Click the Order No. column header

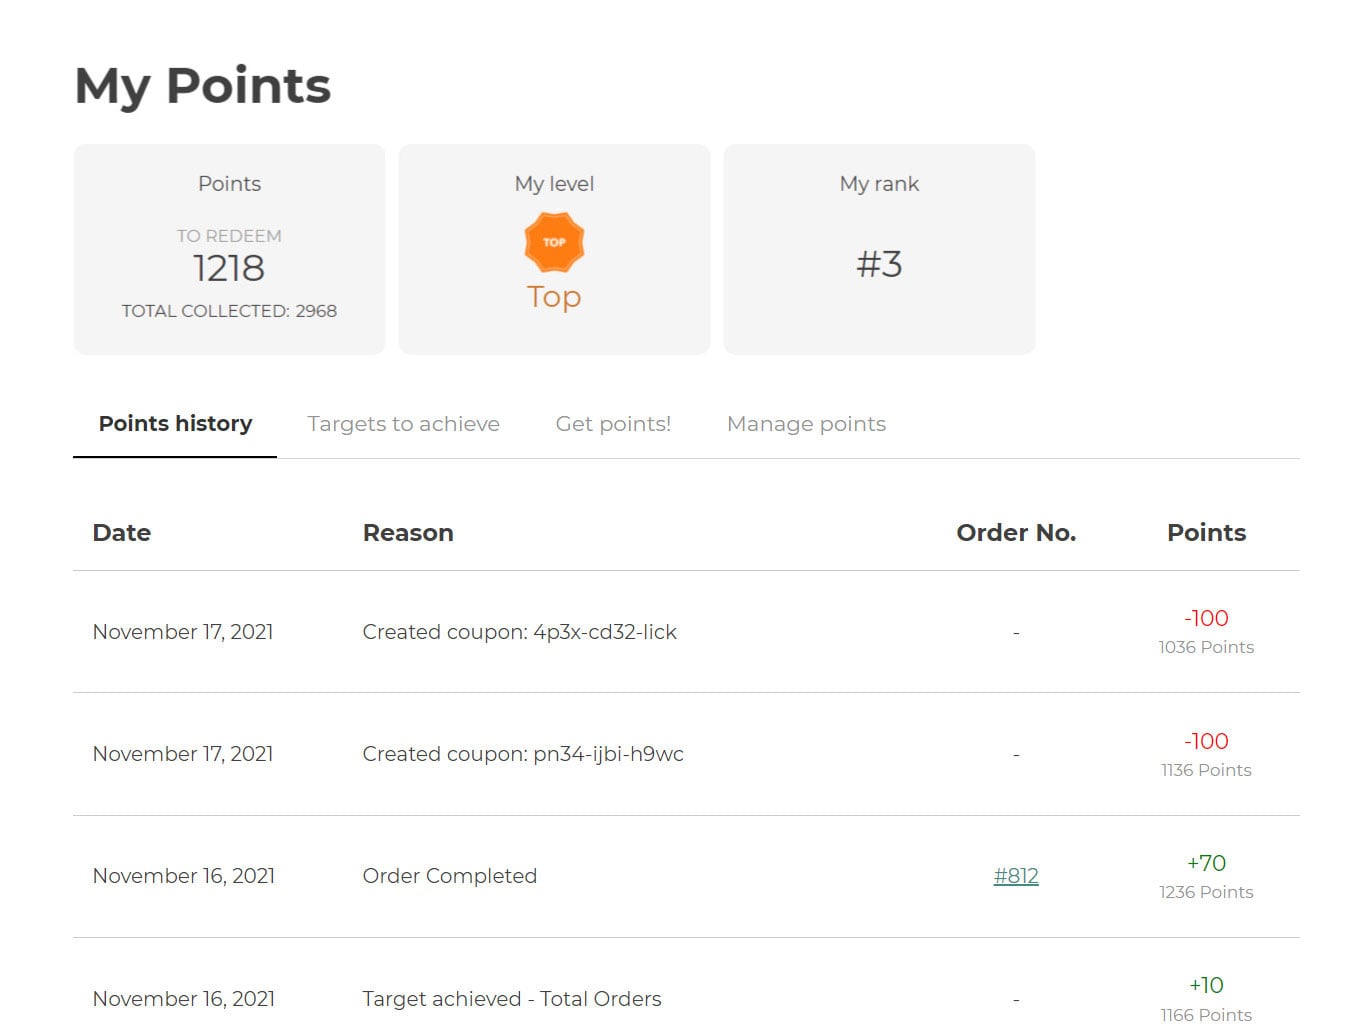click(x=1016, y=533)
